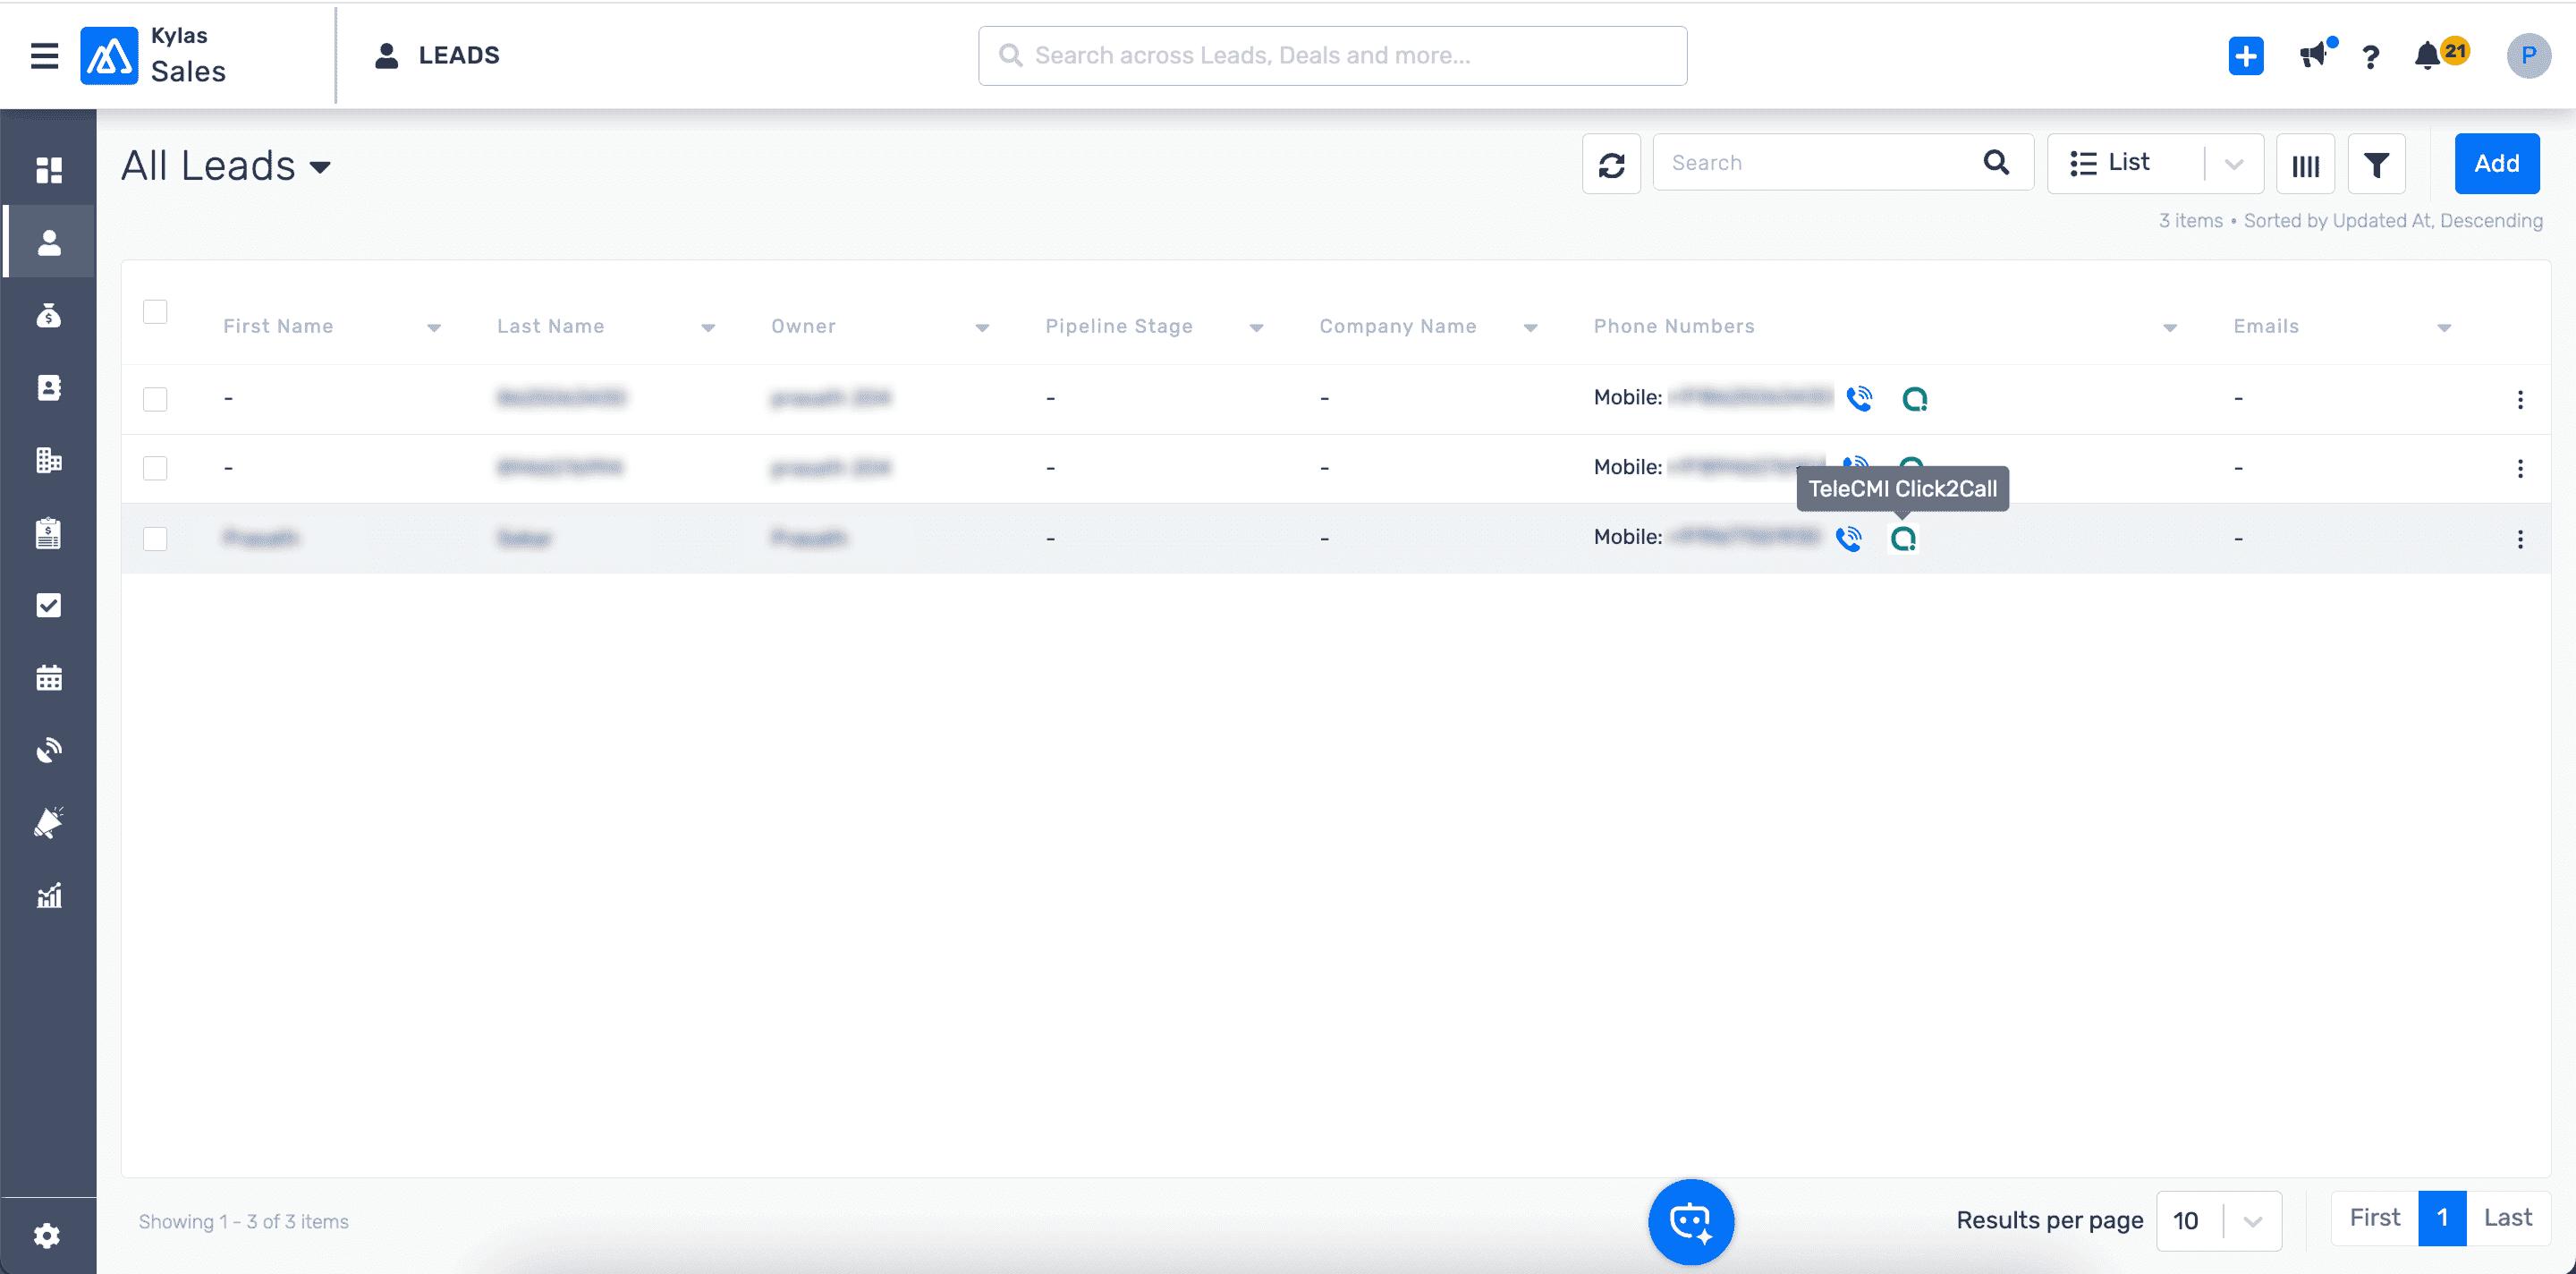Open hamburger navigation menu
Viewport: 2576px width, 1274px height.
[x=44, y=55]
